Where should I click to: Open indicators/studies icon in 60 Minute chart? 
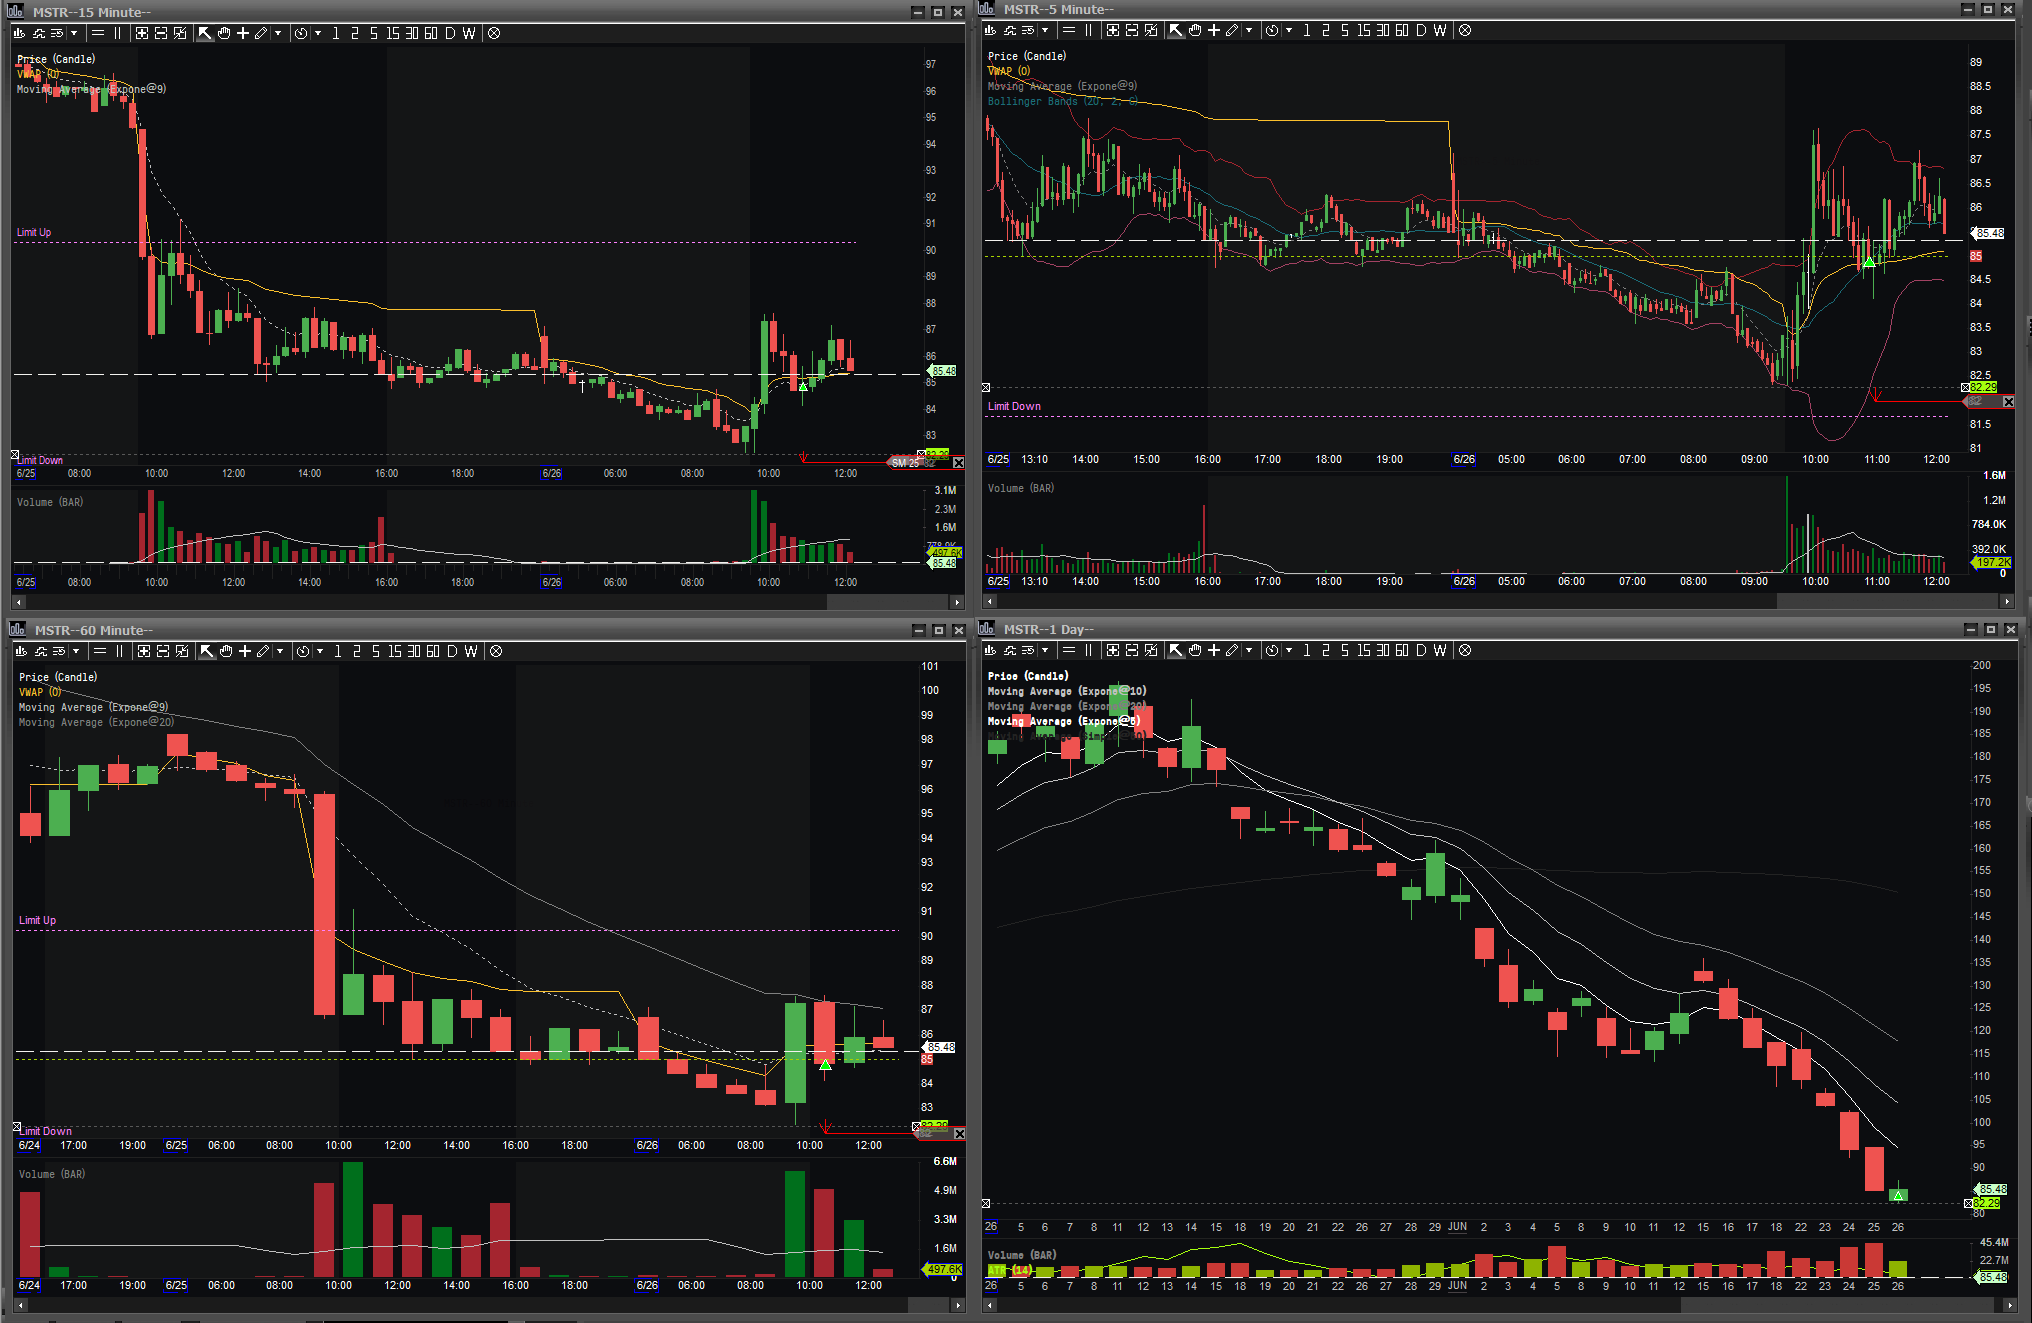41,651
